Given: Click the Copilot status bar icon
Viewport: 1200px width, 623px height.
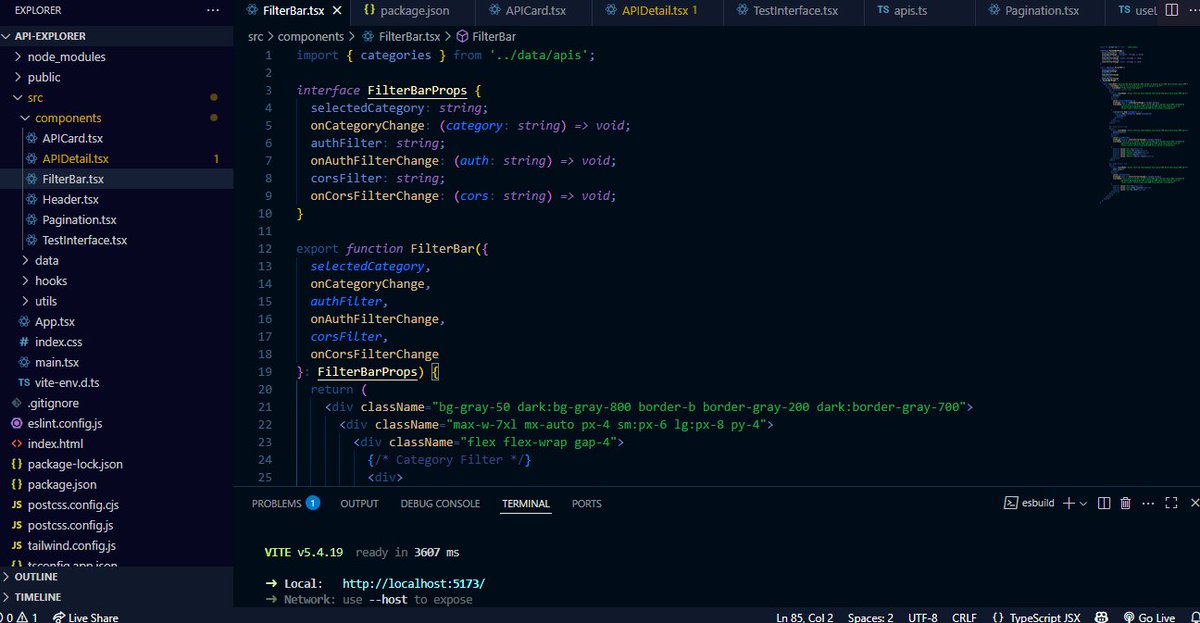Looking at the screenshot, I should click(x=1101, y=617).
